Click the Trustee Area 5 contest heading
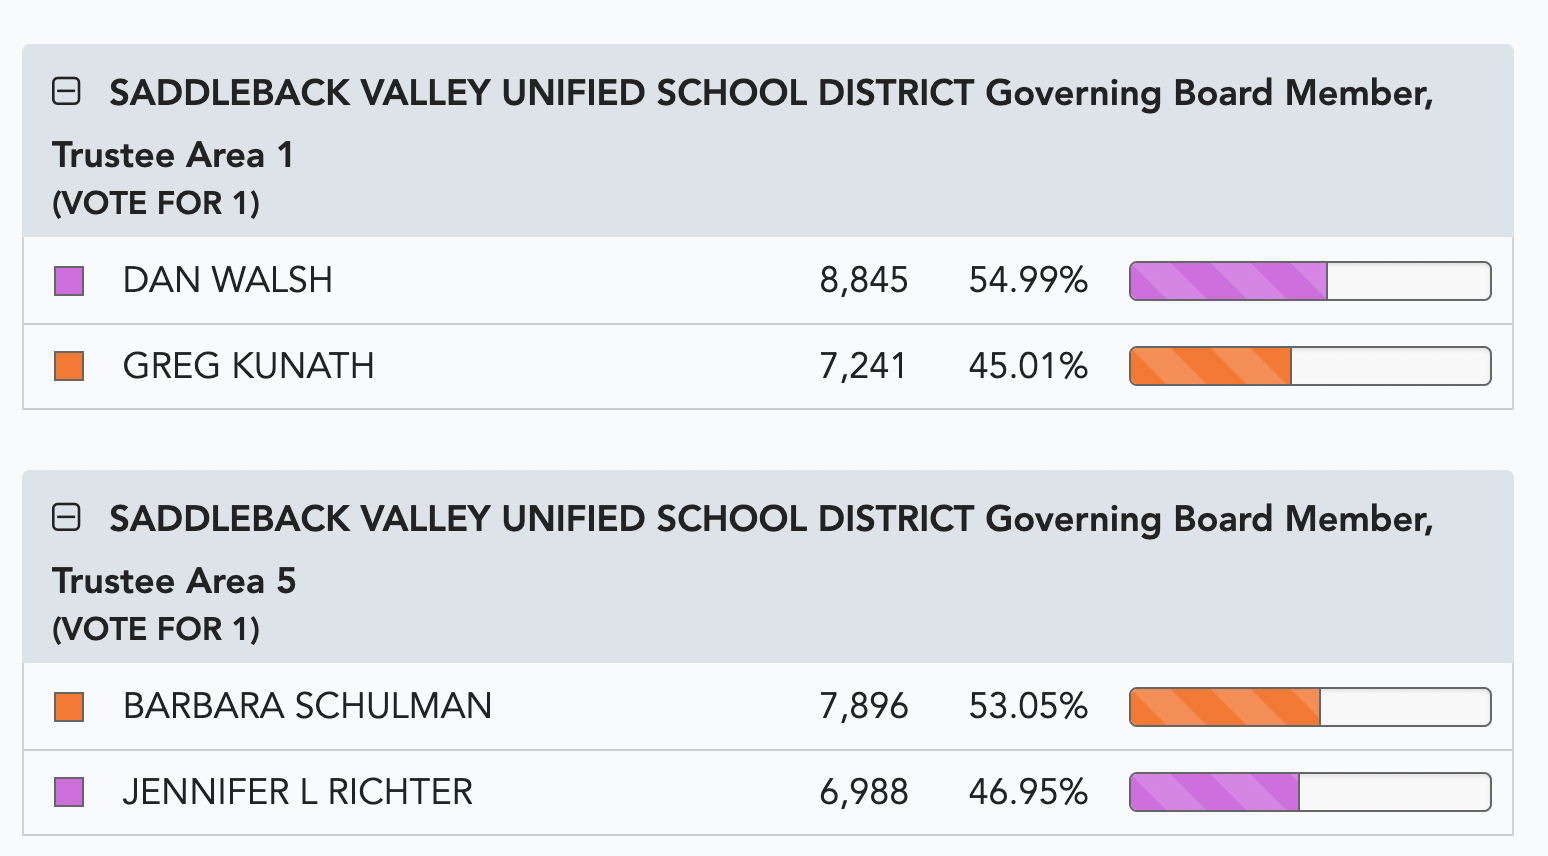Screen dimensions: 1548x856 [743, 550]
